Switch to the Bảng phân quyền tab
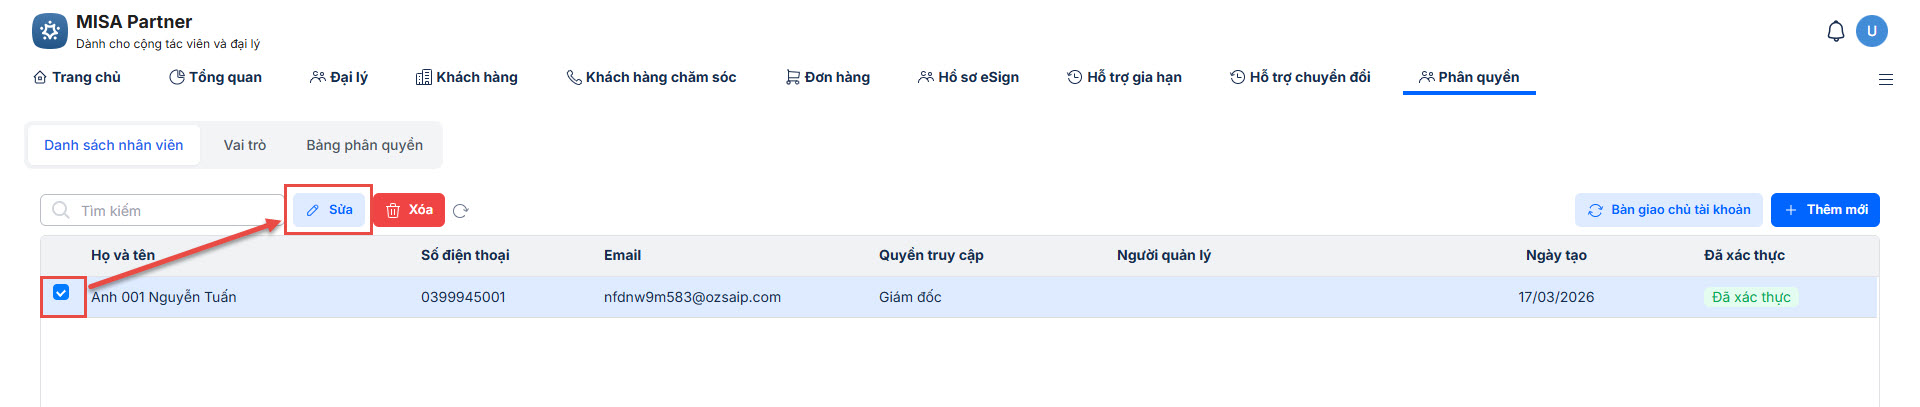The image size is (1920, 407). (364, 145)
